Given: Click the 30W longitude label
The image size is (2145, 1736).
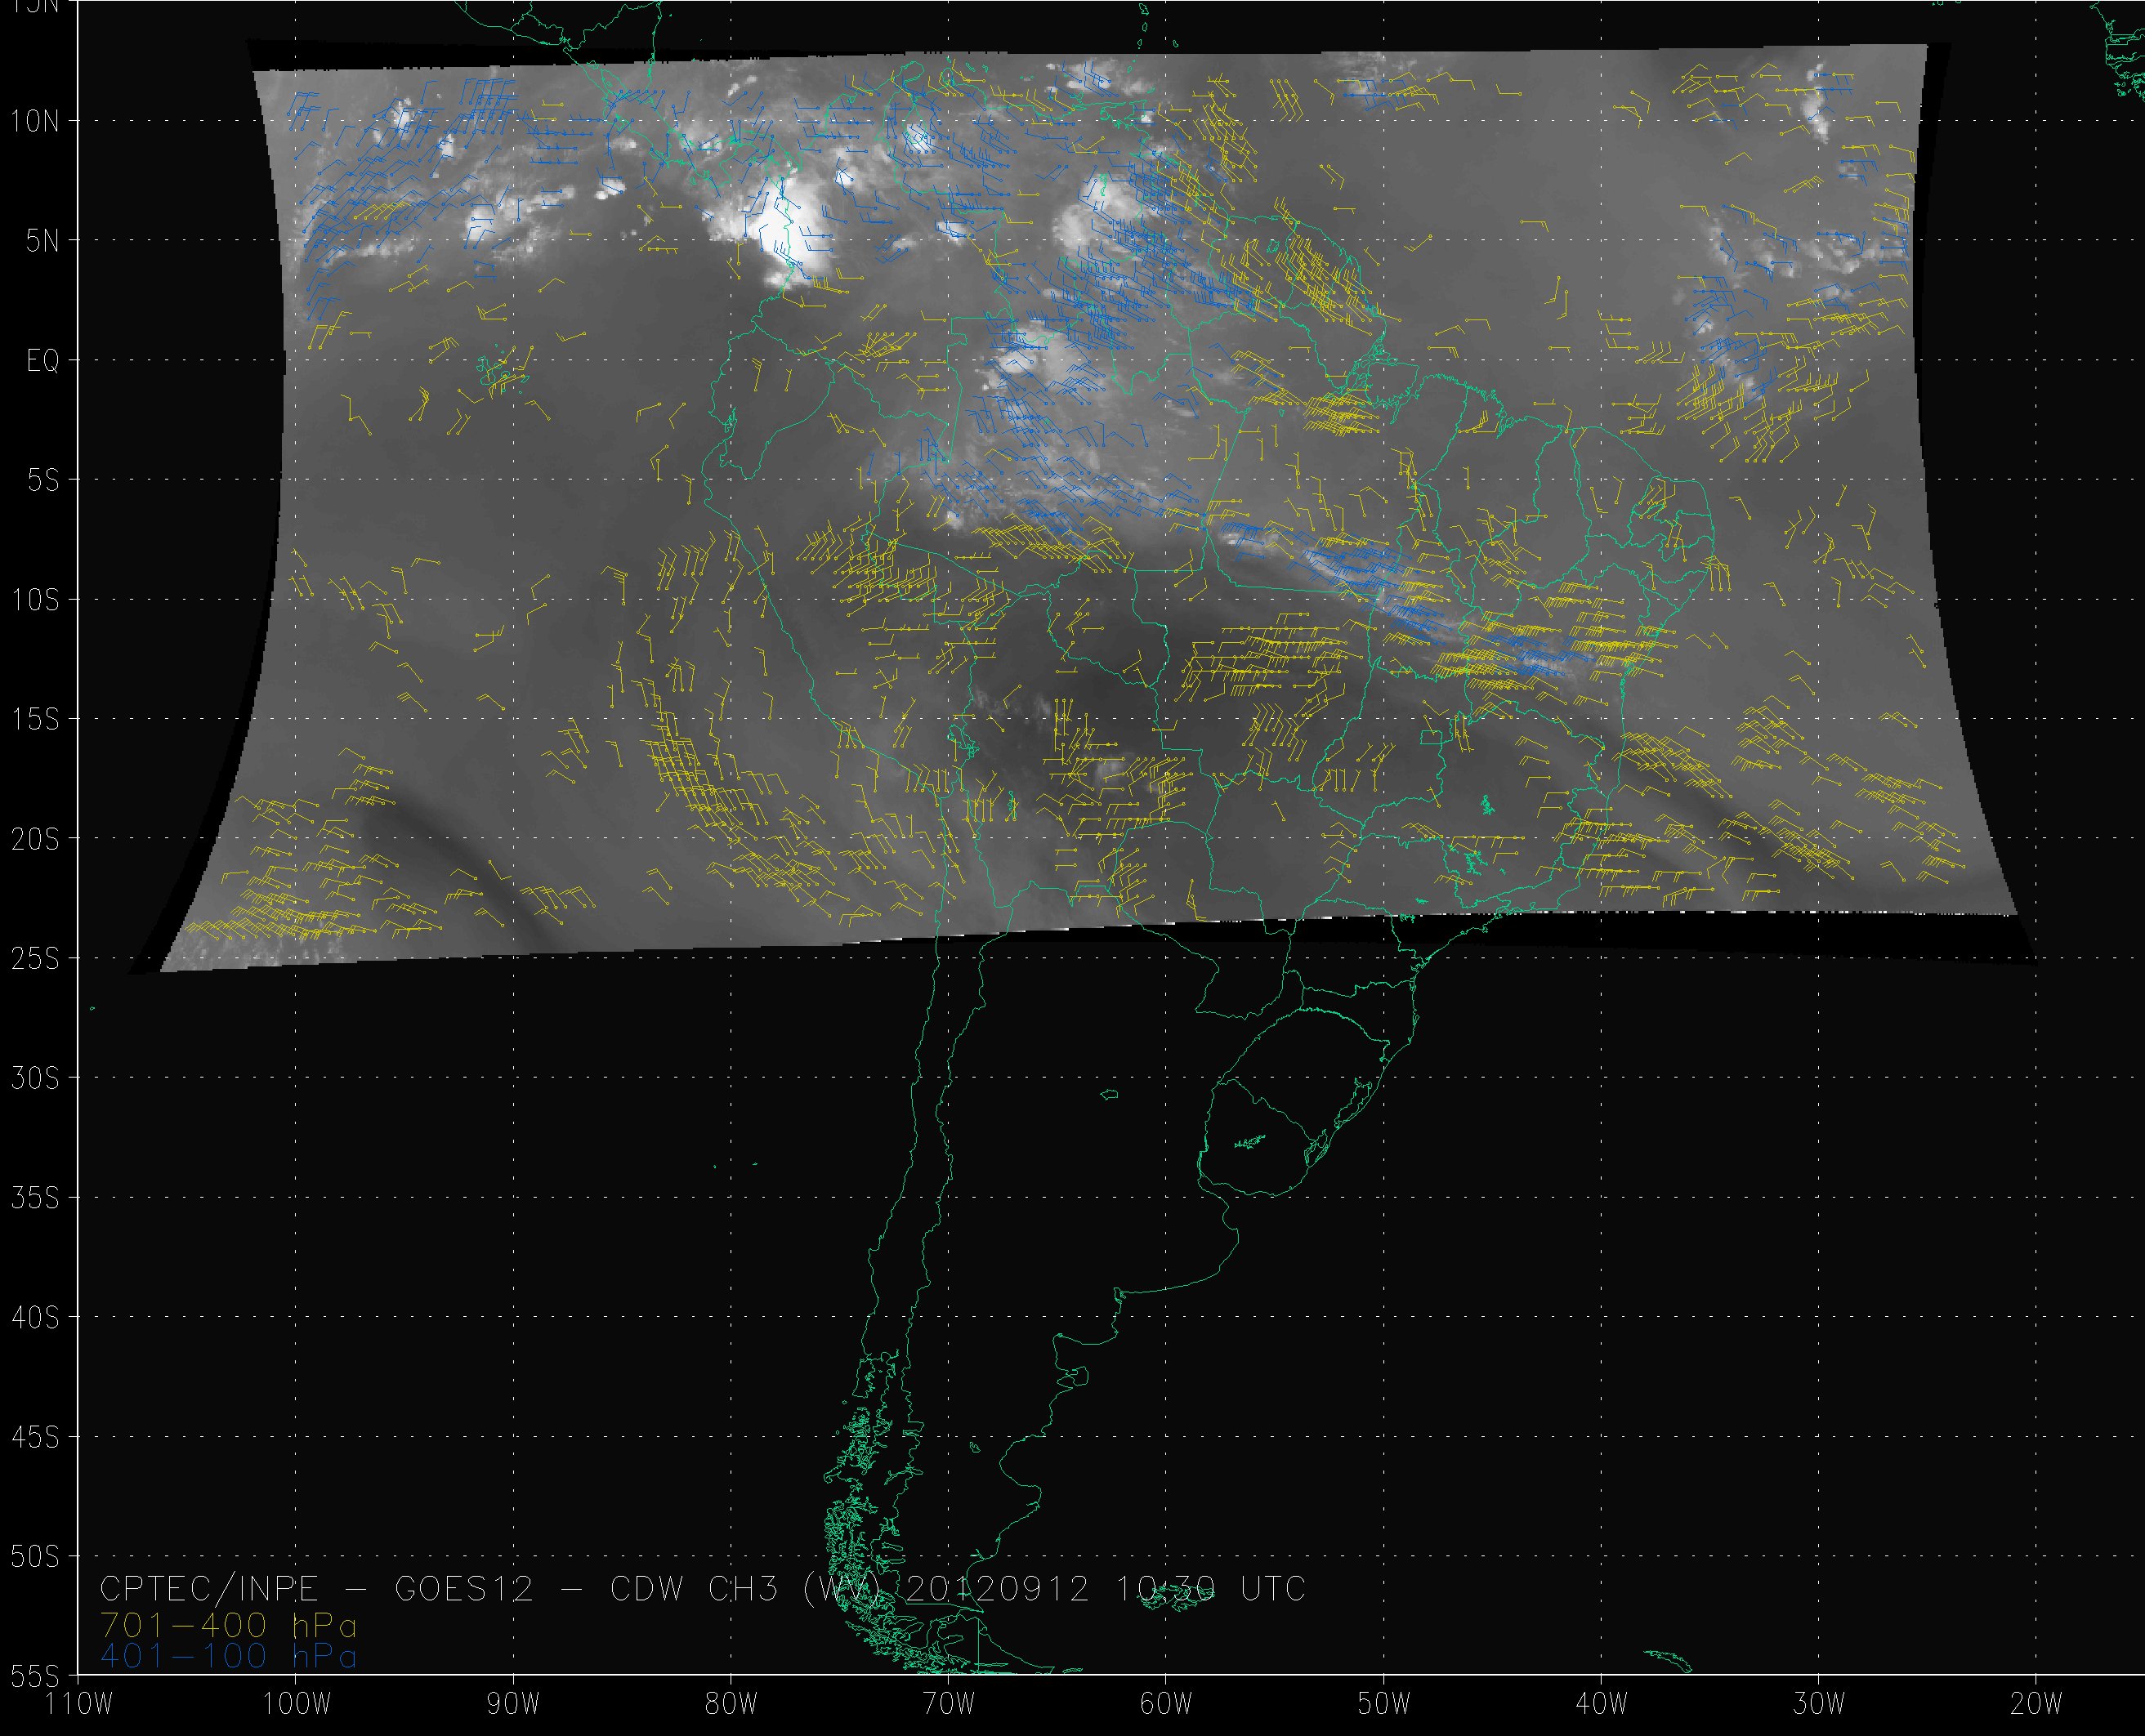Looking at the screenshot, I should pos(1819,1704).
